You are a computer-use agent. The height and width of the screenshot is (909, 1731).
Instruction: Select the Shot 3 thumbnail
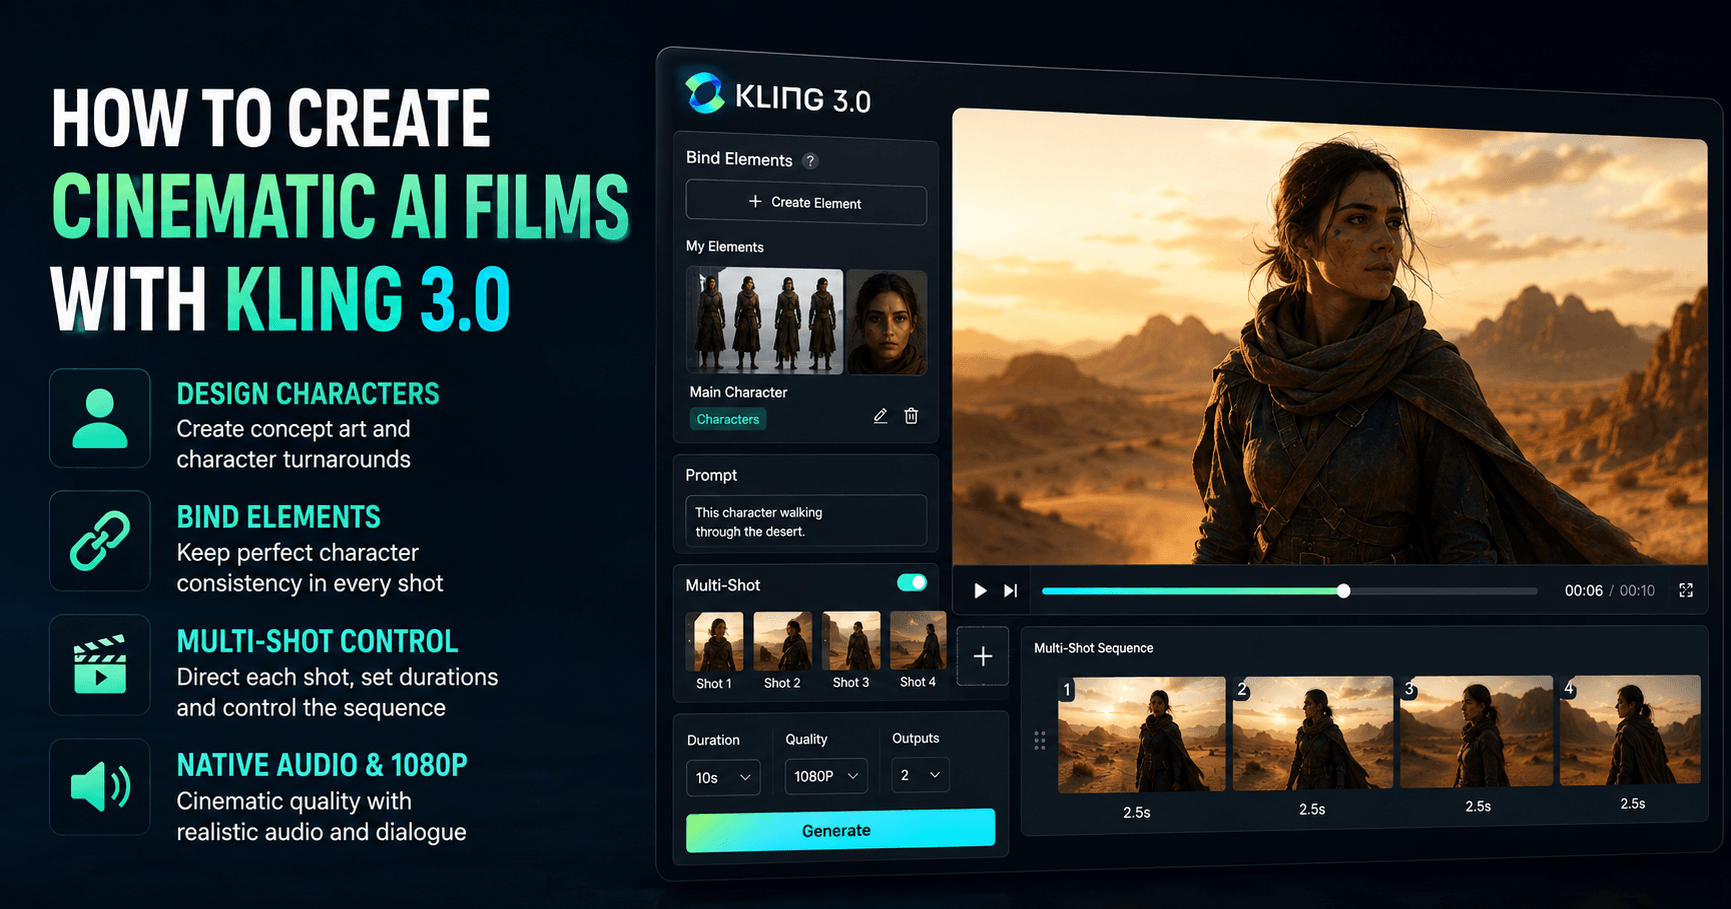[851, 641]
